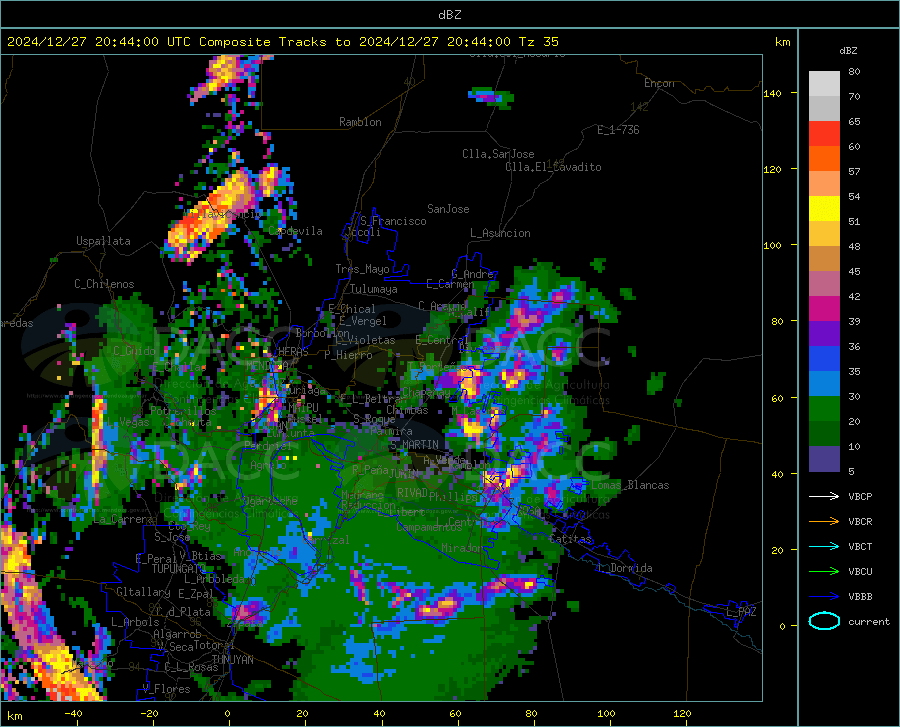Click the '-40' km axis tick label
900x727 pixels.
pos(73,713)
